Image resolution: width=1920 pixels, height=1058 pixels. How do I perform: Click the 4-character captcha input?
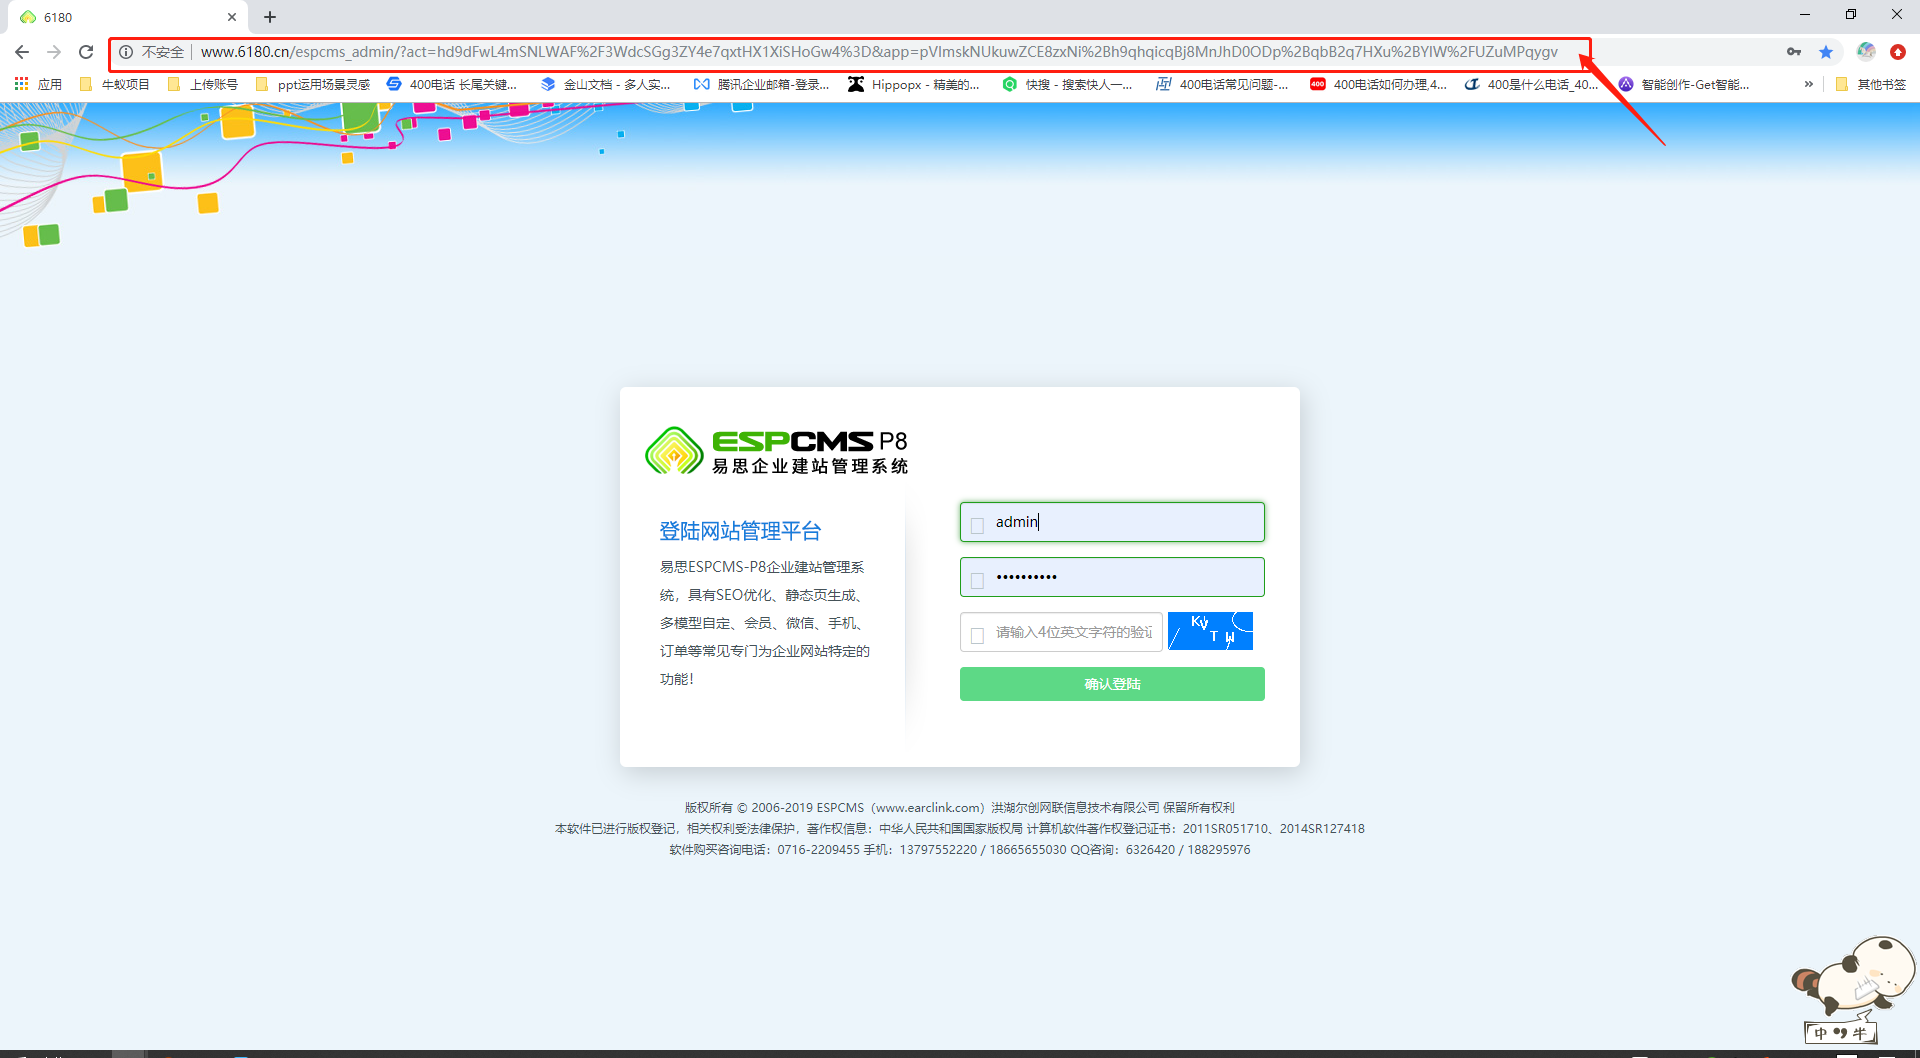1061,632
